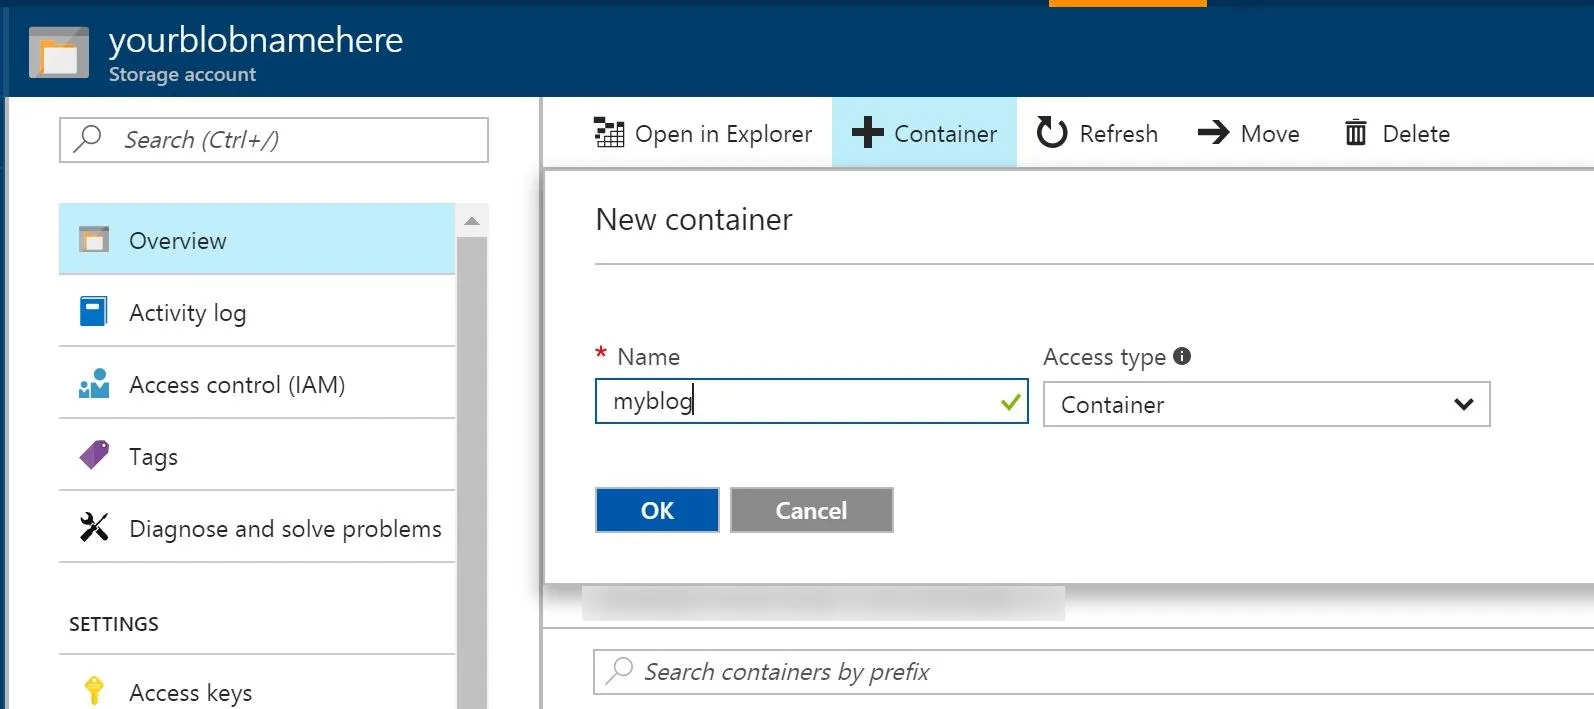Click the magnifier in sidebar search box
The width and height of the screenshot is (1594, 709).
[x=88, y=138]
